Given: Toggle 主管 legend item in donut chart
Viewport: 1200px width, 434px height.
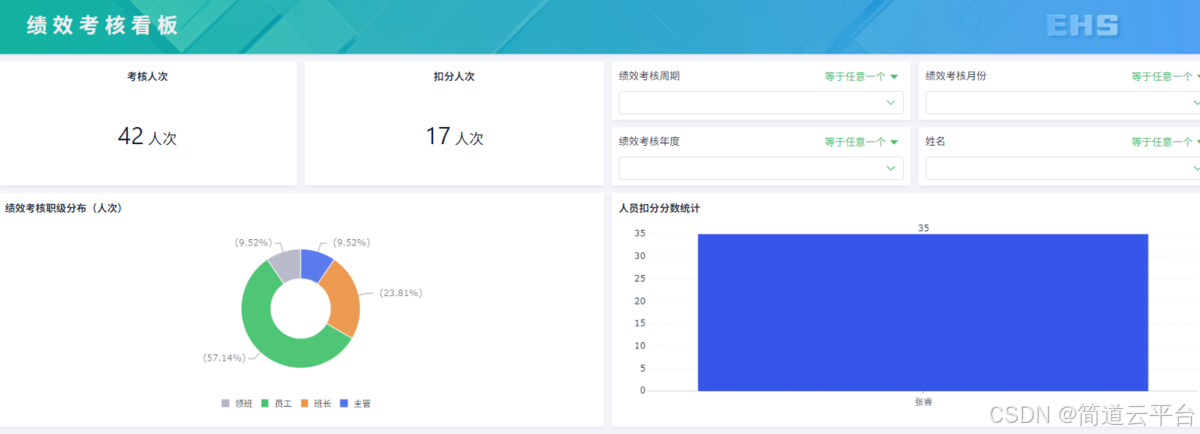Looking at the screenshot, I should [355, 404].
